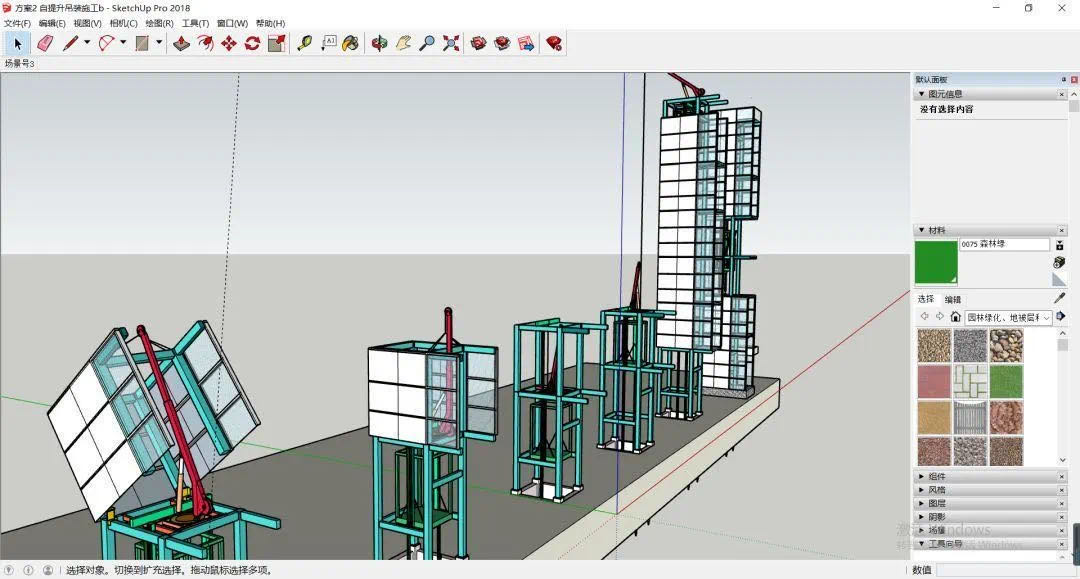This screenshot has height=579, width=1080.
Task: Choose the Move tool in toolbar
Action: click(x=228, y=43)
